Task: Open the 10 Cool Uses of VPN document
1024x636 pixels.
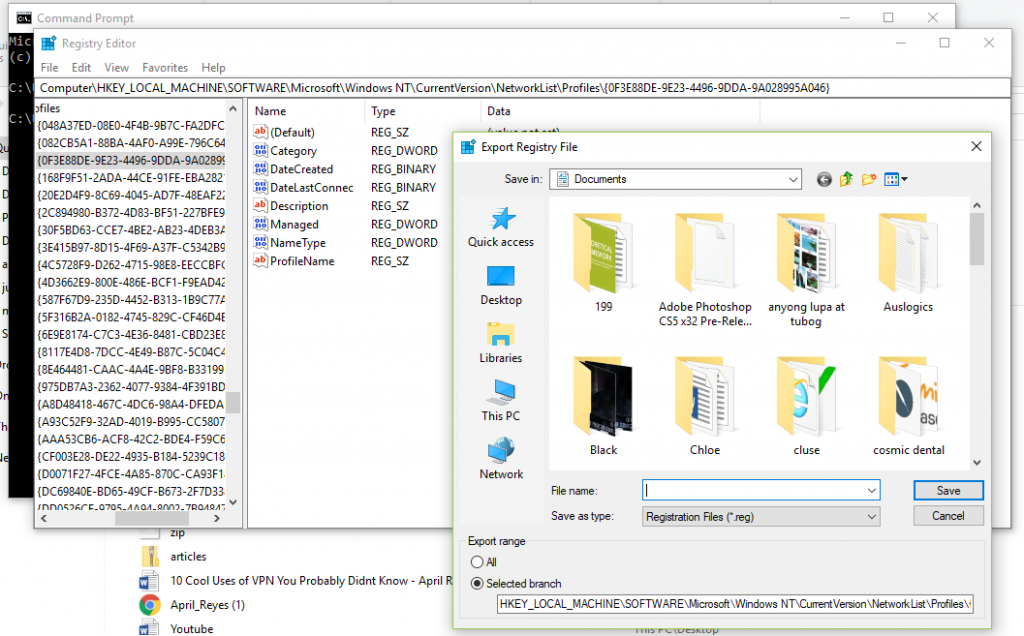Action: (x=296, y=580)
